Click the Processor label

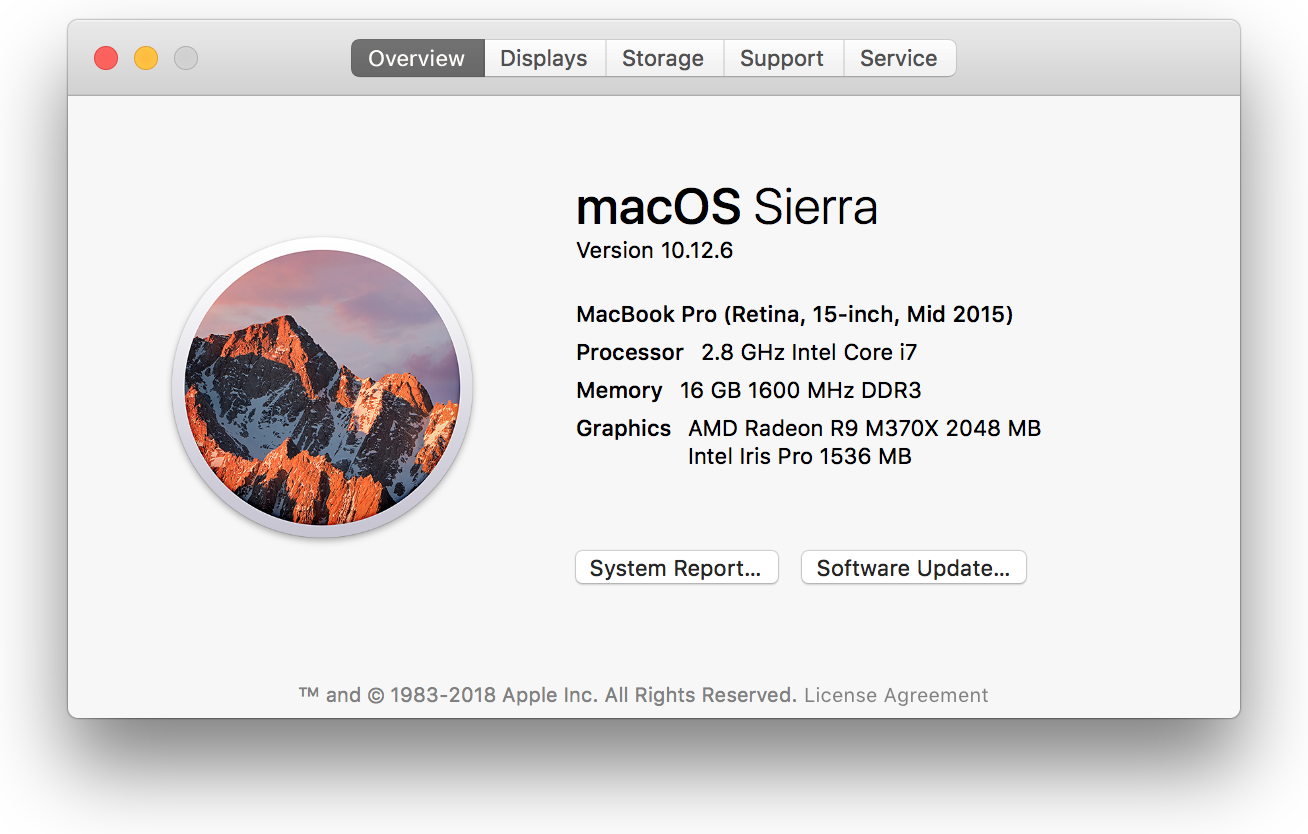630,352
